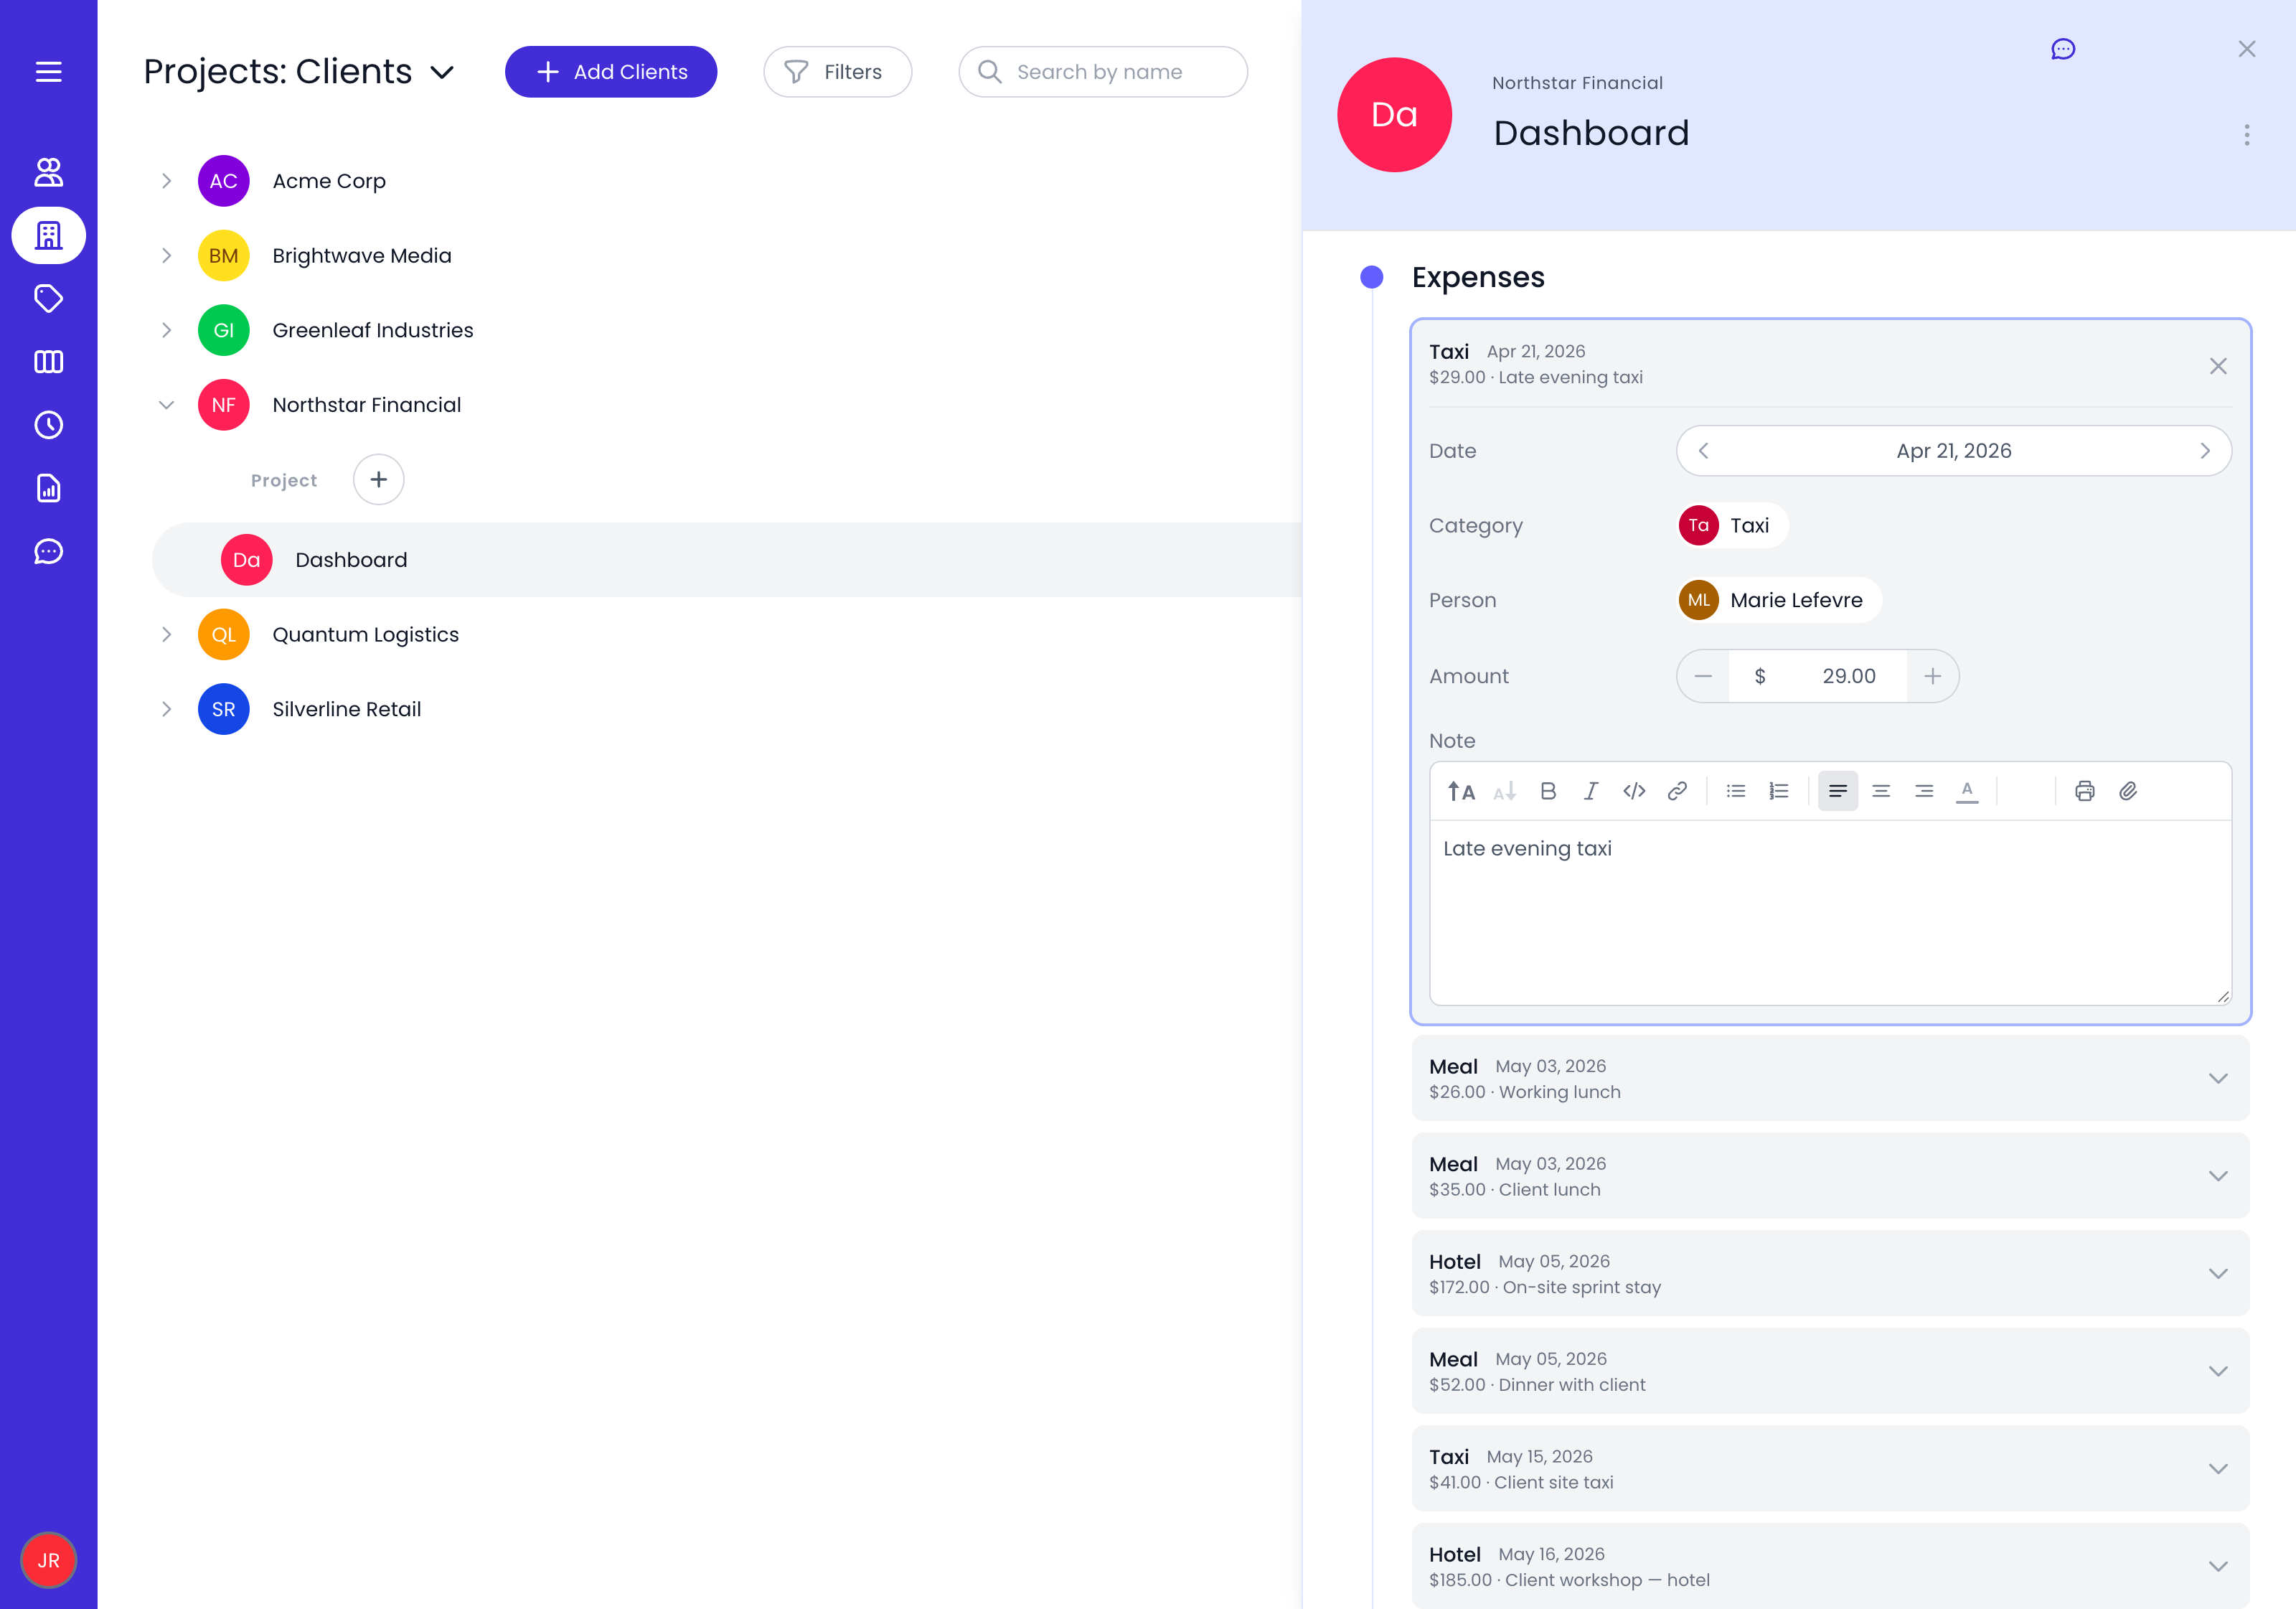2296x1609 pixels.
Task: Open the hamburger menu in the sidebar
Action: pos(48,72)
